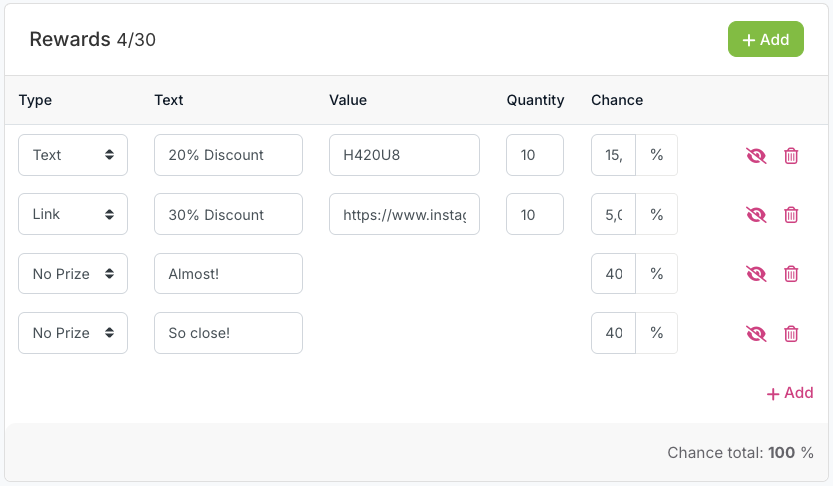Delete the 30% Discount reward row
This screenshot has width=833, height=486.
pos(791,215)
